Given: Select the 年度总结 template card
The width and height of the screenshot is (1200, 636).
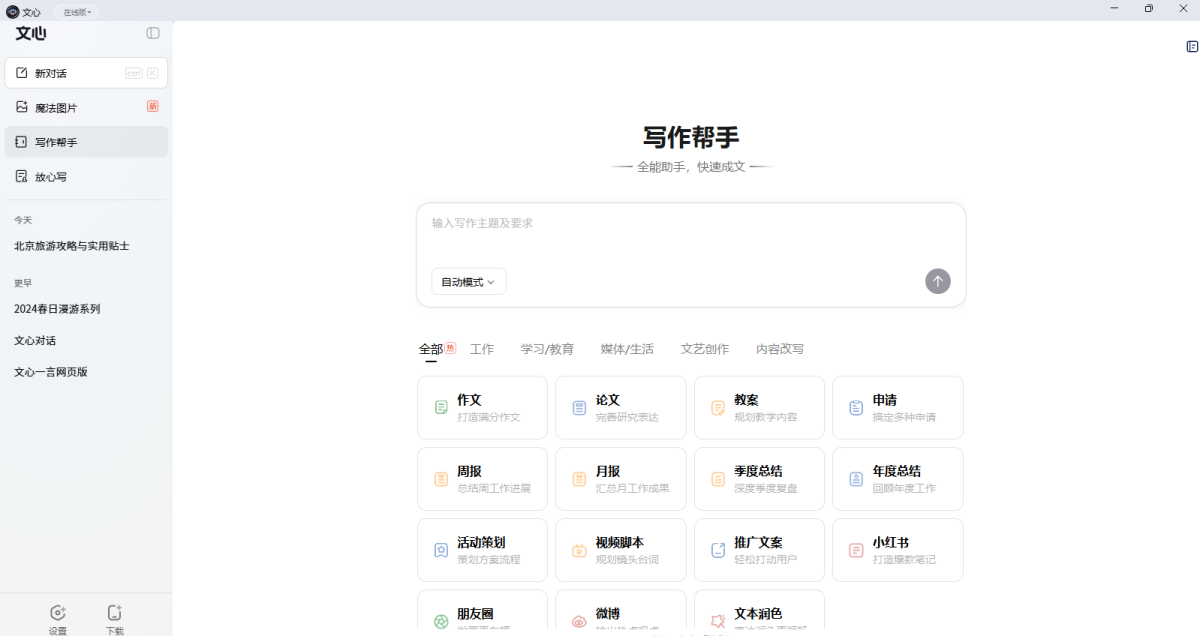Looking at the screenshot, I should point(897,479).
